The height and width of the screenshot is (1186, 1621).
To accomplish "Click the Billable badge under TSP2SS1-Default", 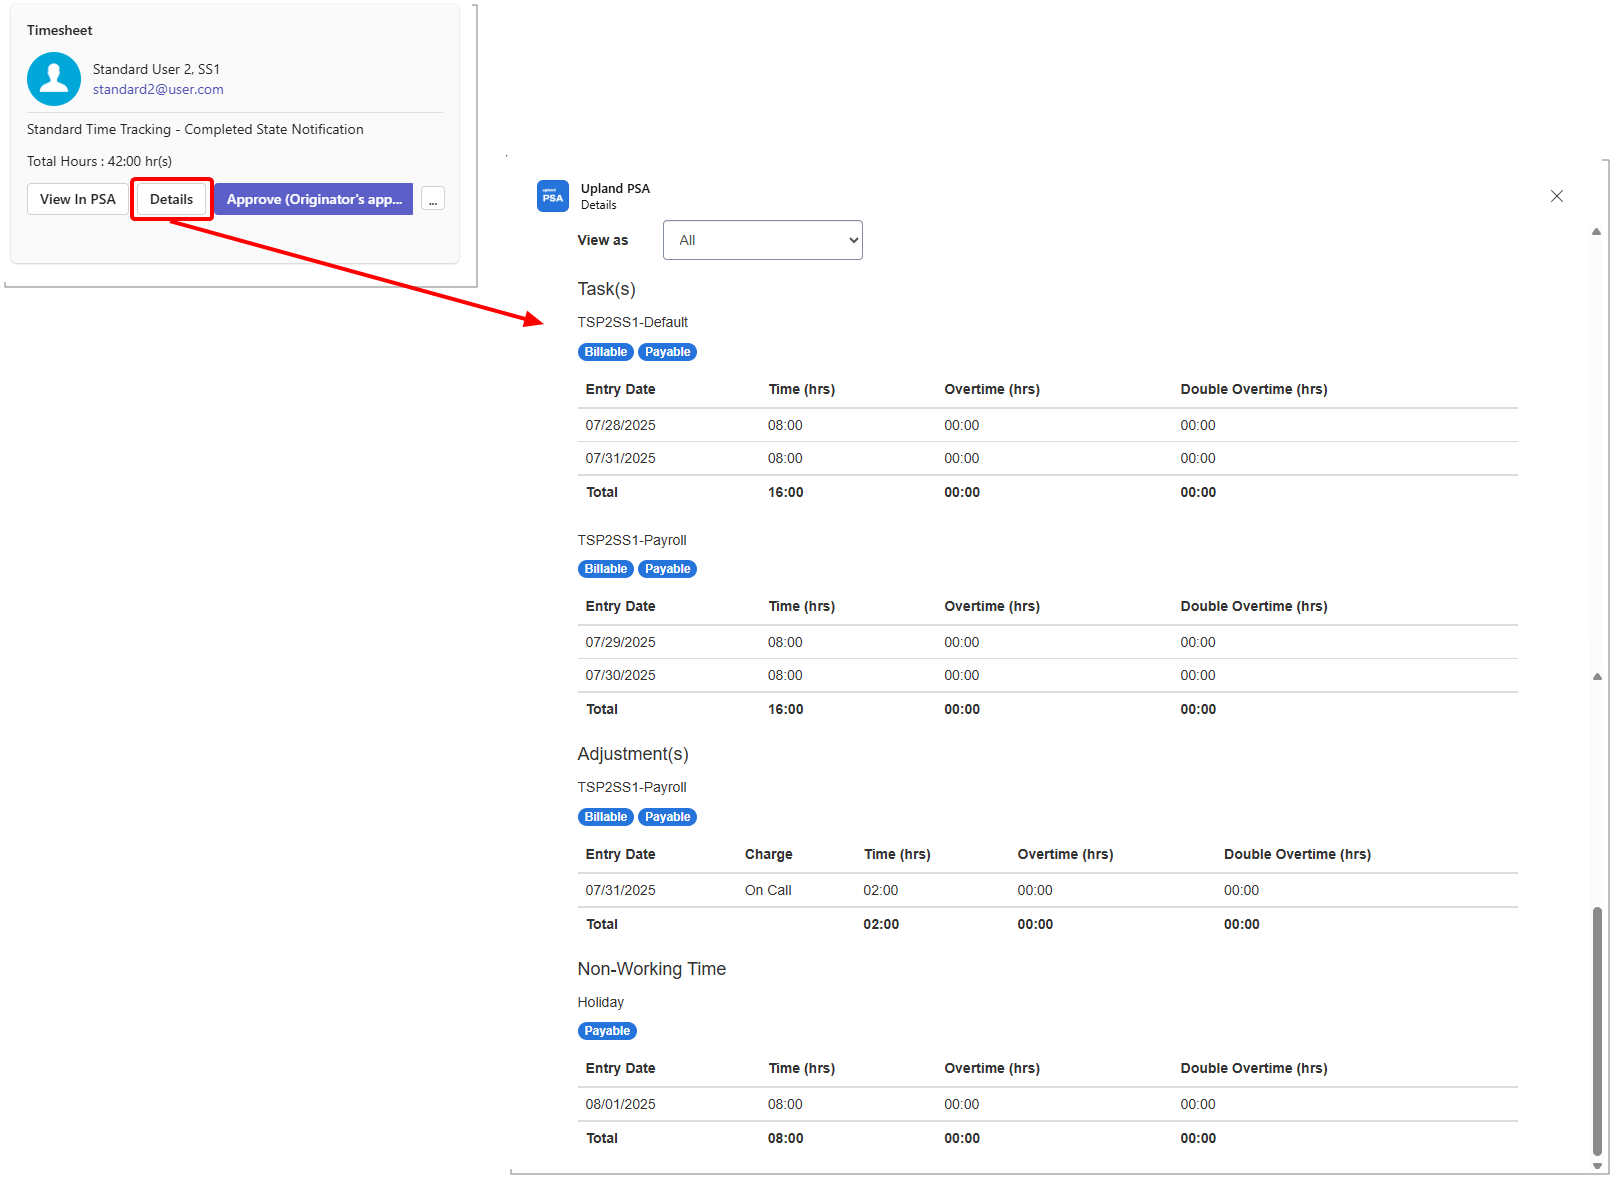I will (605, 351).
